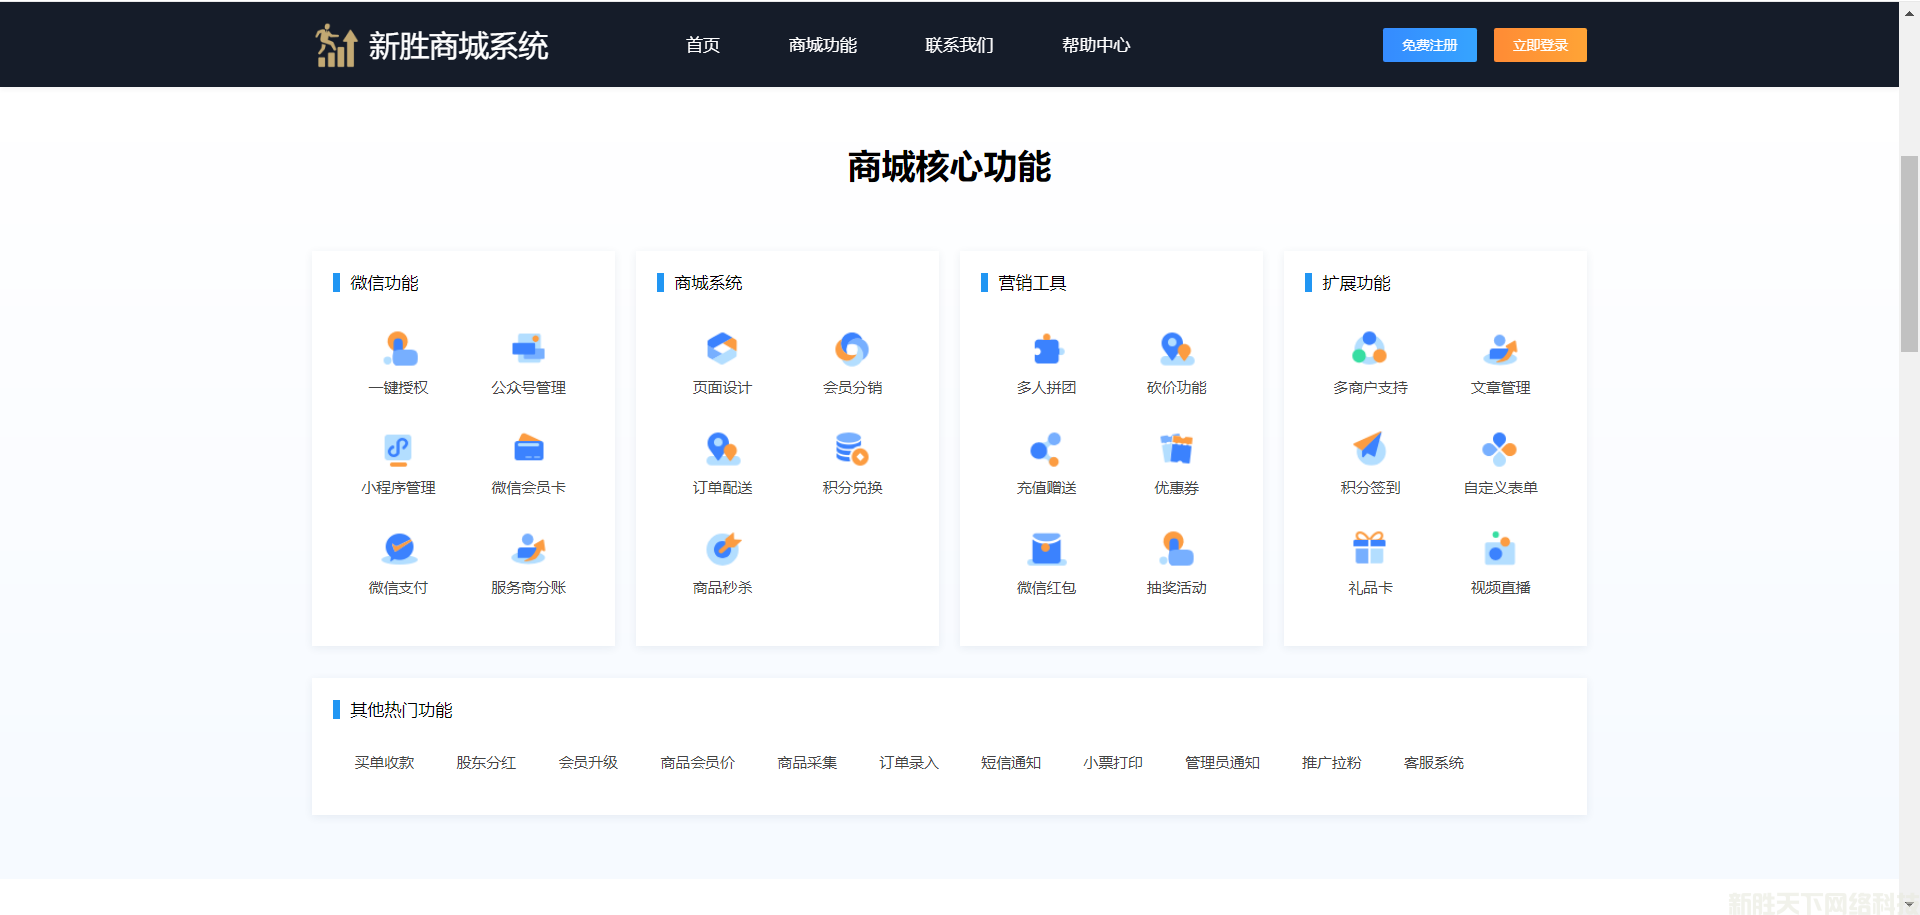Click the 微信支付 checkmark icon
1920x915 pixels.
click(399, 549)
